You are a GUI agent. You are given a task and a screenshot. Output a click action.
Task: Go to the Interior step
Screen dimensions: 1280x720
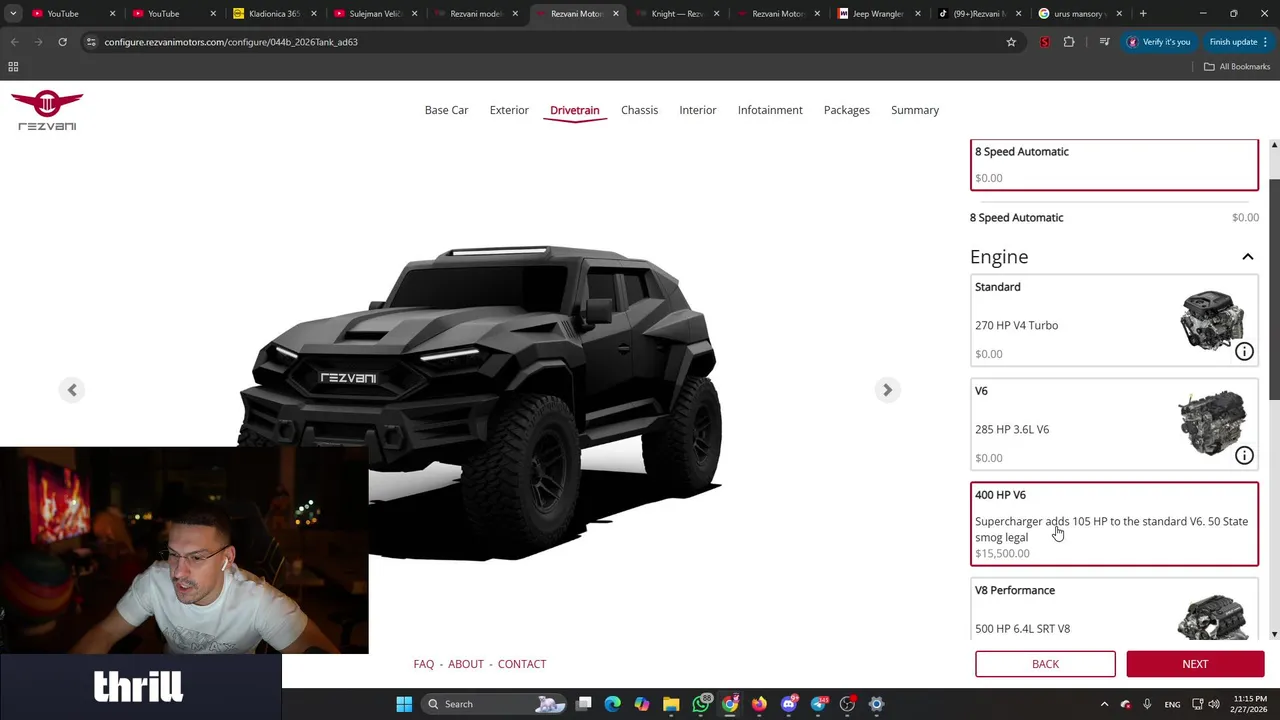point(698,110)
